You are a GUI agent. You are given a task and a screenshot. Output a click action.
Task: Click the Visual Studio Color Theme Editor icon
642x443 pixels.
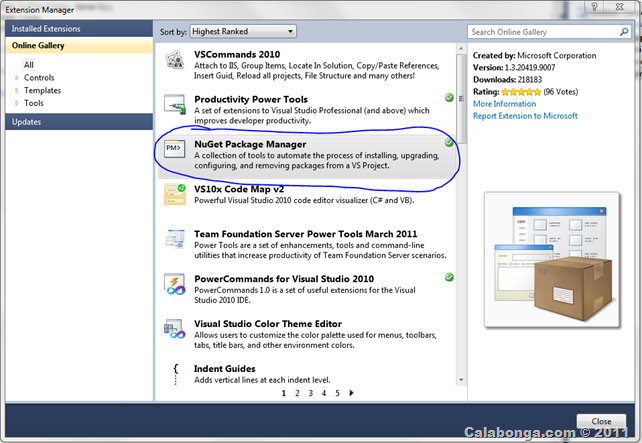[175, 329]
